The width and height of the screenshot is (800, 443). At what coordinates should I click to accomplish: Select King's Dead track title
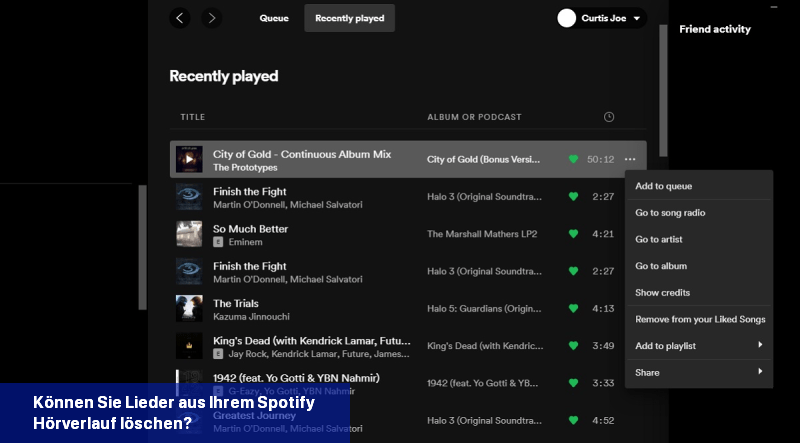click(x=312, y=340)
